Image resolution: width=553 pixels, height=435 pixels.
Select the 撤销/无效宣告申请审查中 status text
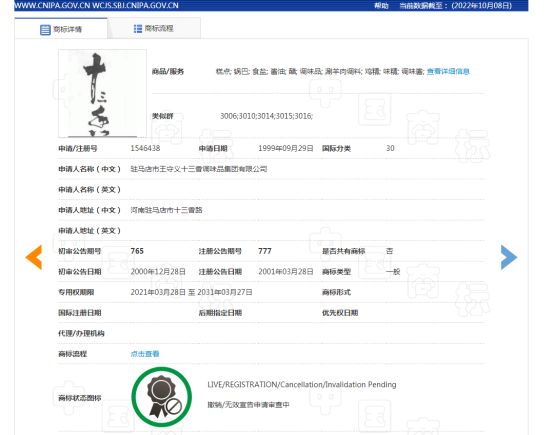248,405
